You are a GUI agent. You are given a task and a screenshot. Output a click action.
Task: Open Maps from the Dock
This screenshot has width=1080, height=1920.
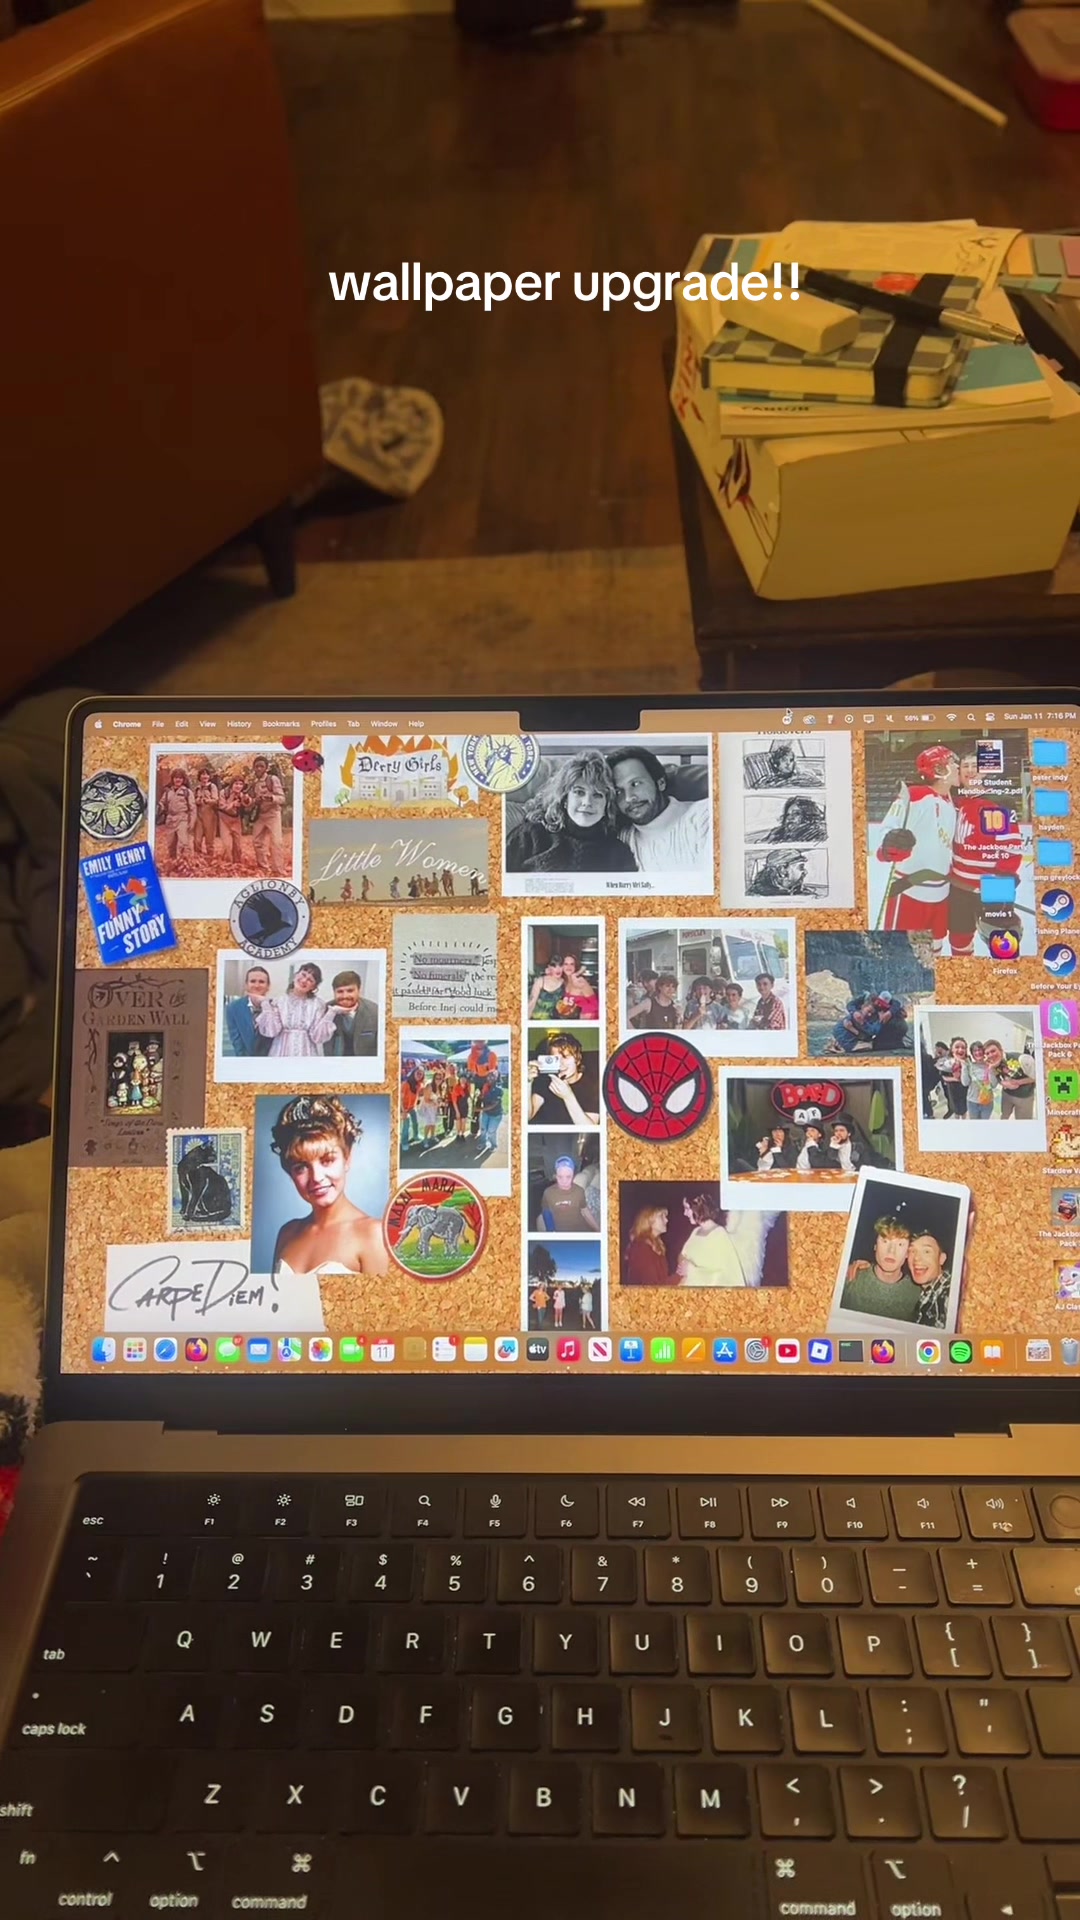[x=289, y=1350]
